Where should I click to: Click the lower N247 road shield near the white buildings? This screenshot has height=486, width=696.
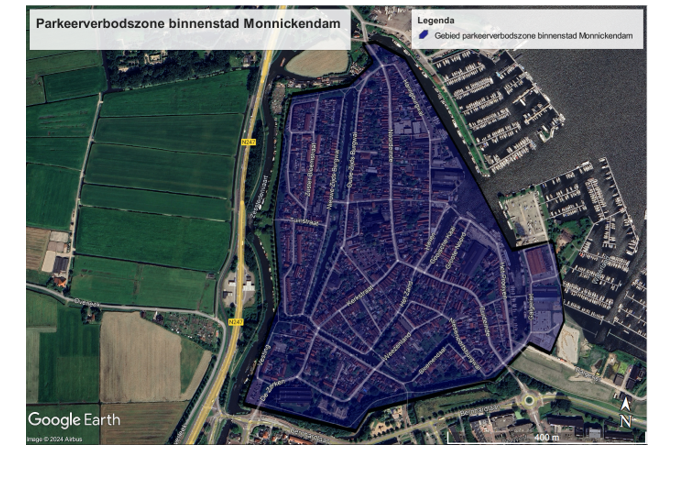click(234, 322)
